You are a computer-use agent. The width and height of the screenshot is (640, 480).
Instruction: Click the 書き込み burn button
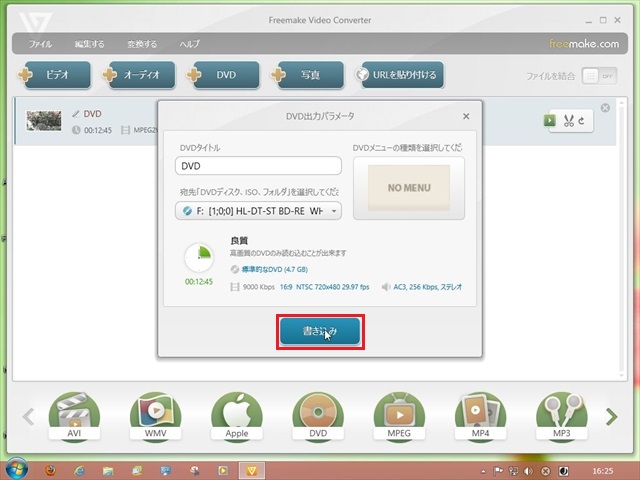click(x=320, y=333)
